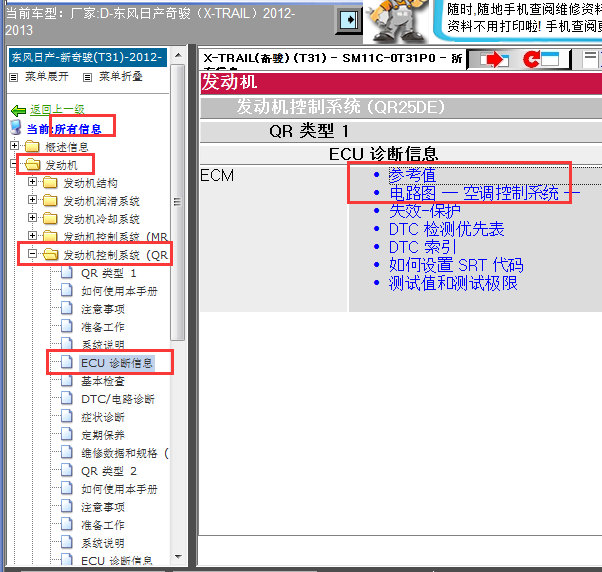Click page icon next to QR 类型 2

[67, 470]
